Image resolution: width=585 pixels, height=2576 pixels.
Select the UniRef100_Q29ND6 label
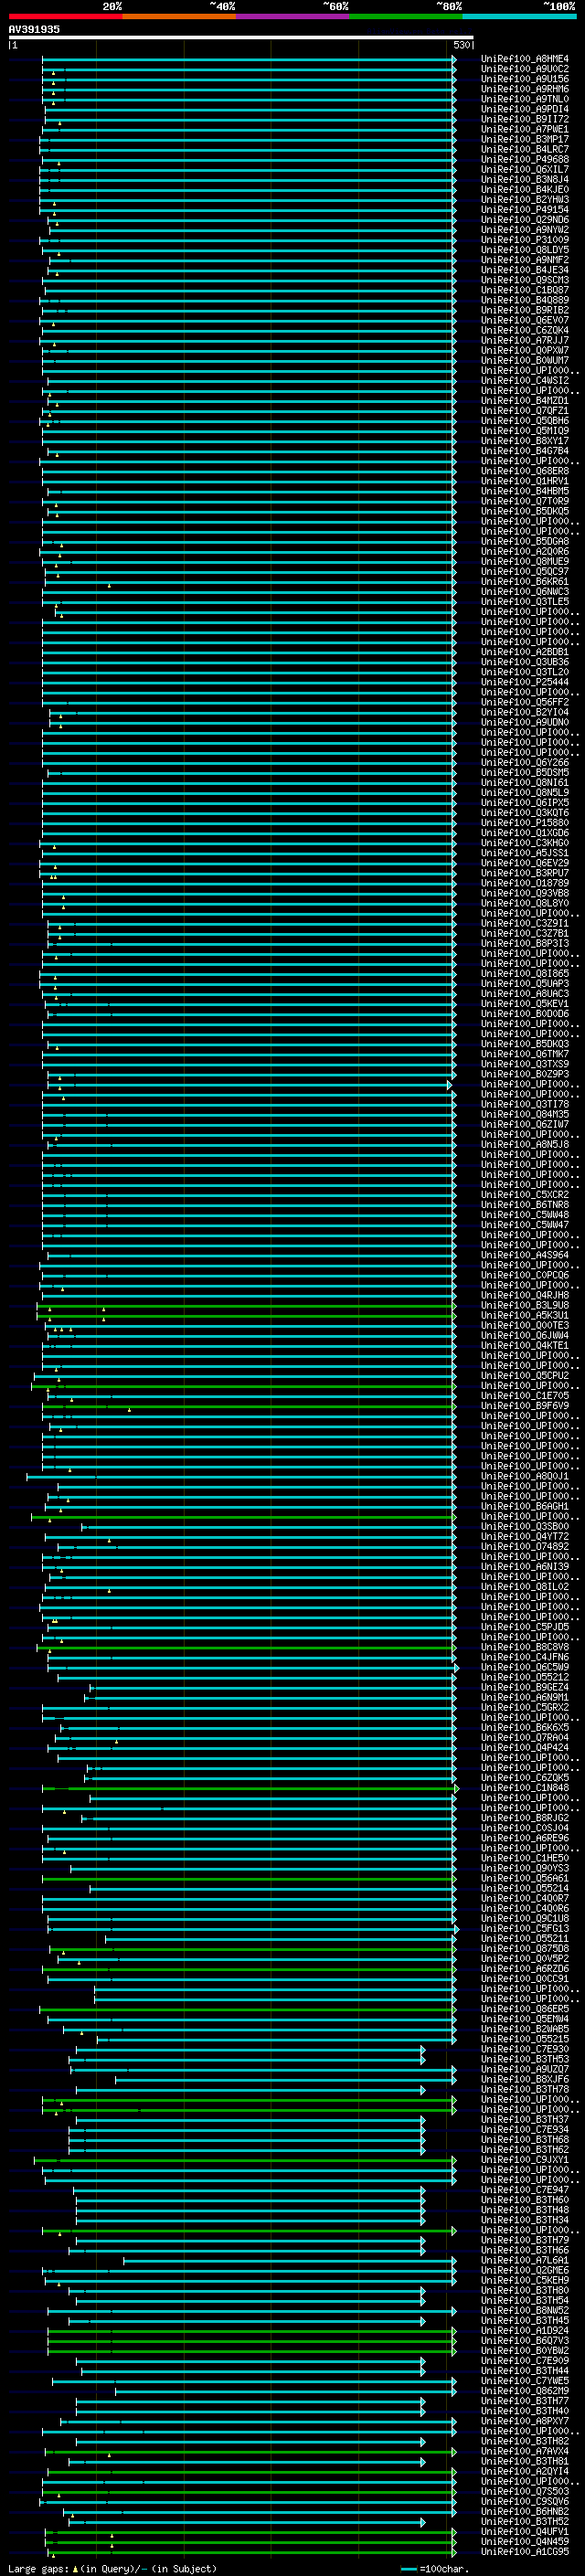coord(525,219)
